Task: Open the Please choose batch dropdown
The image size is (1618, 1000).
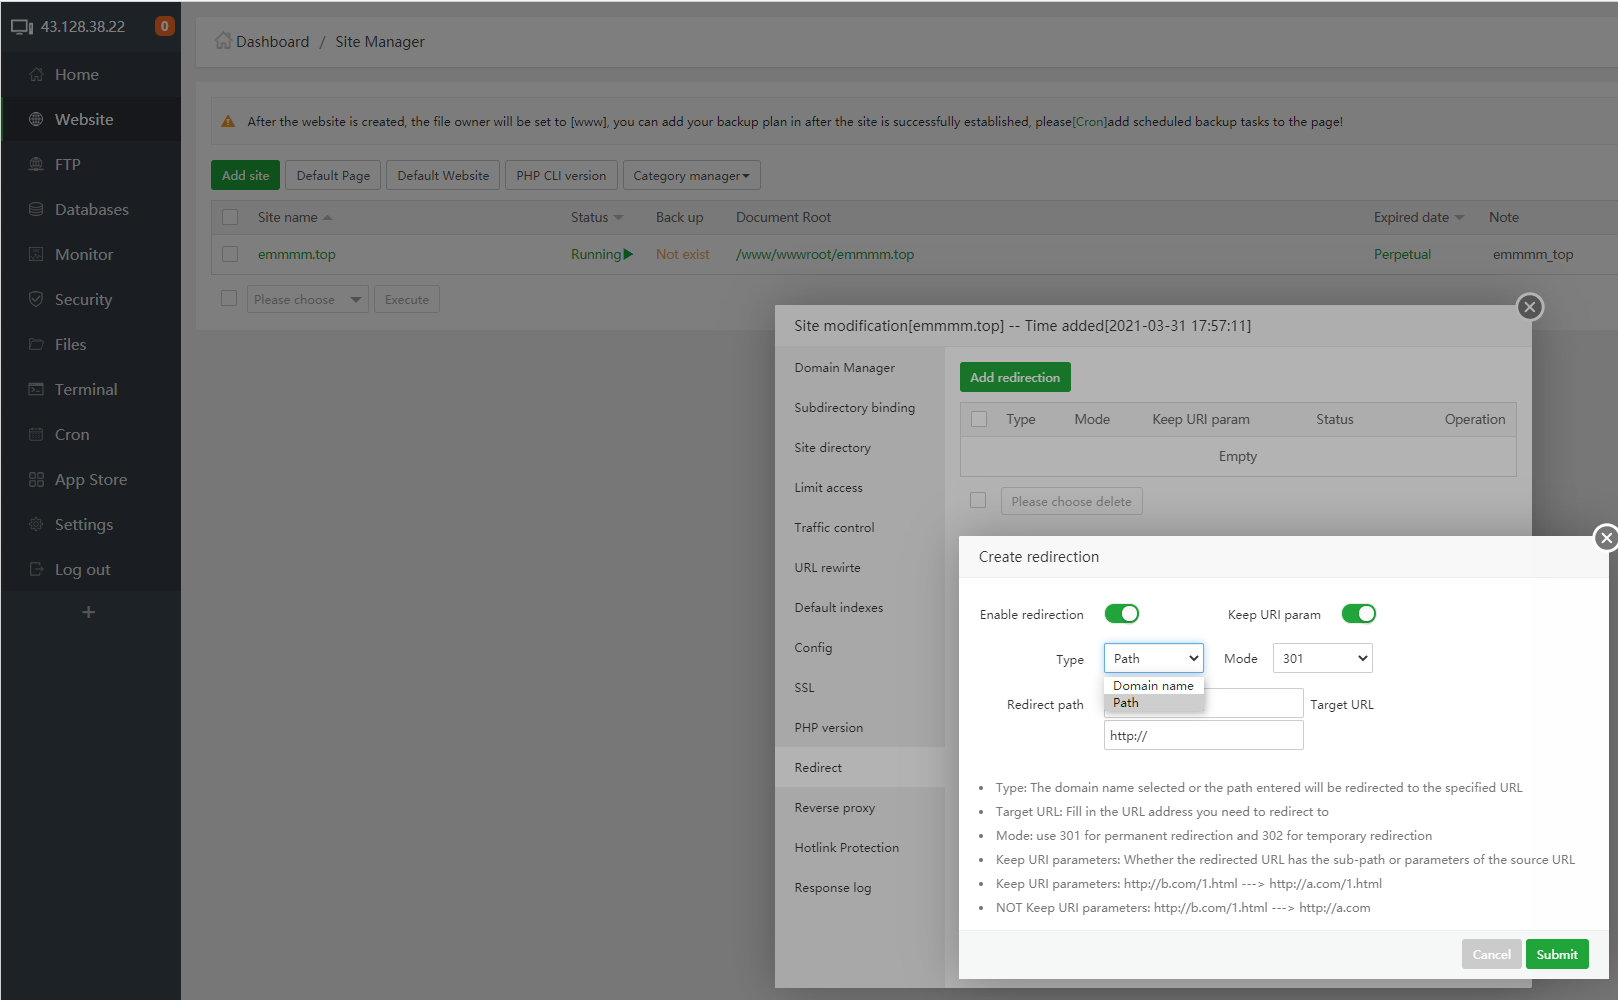Action: tap(308, 299)
